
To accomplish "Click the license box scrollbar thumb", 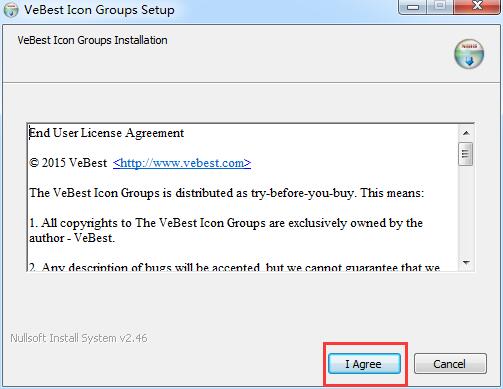I will 466,154.
